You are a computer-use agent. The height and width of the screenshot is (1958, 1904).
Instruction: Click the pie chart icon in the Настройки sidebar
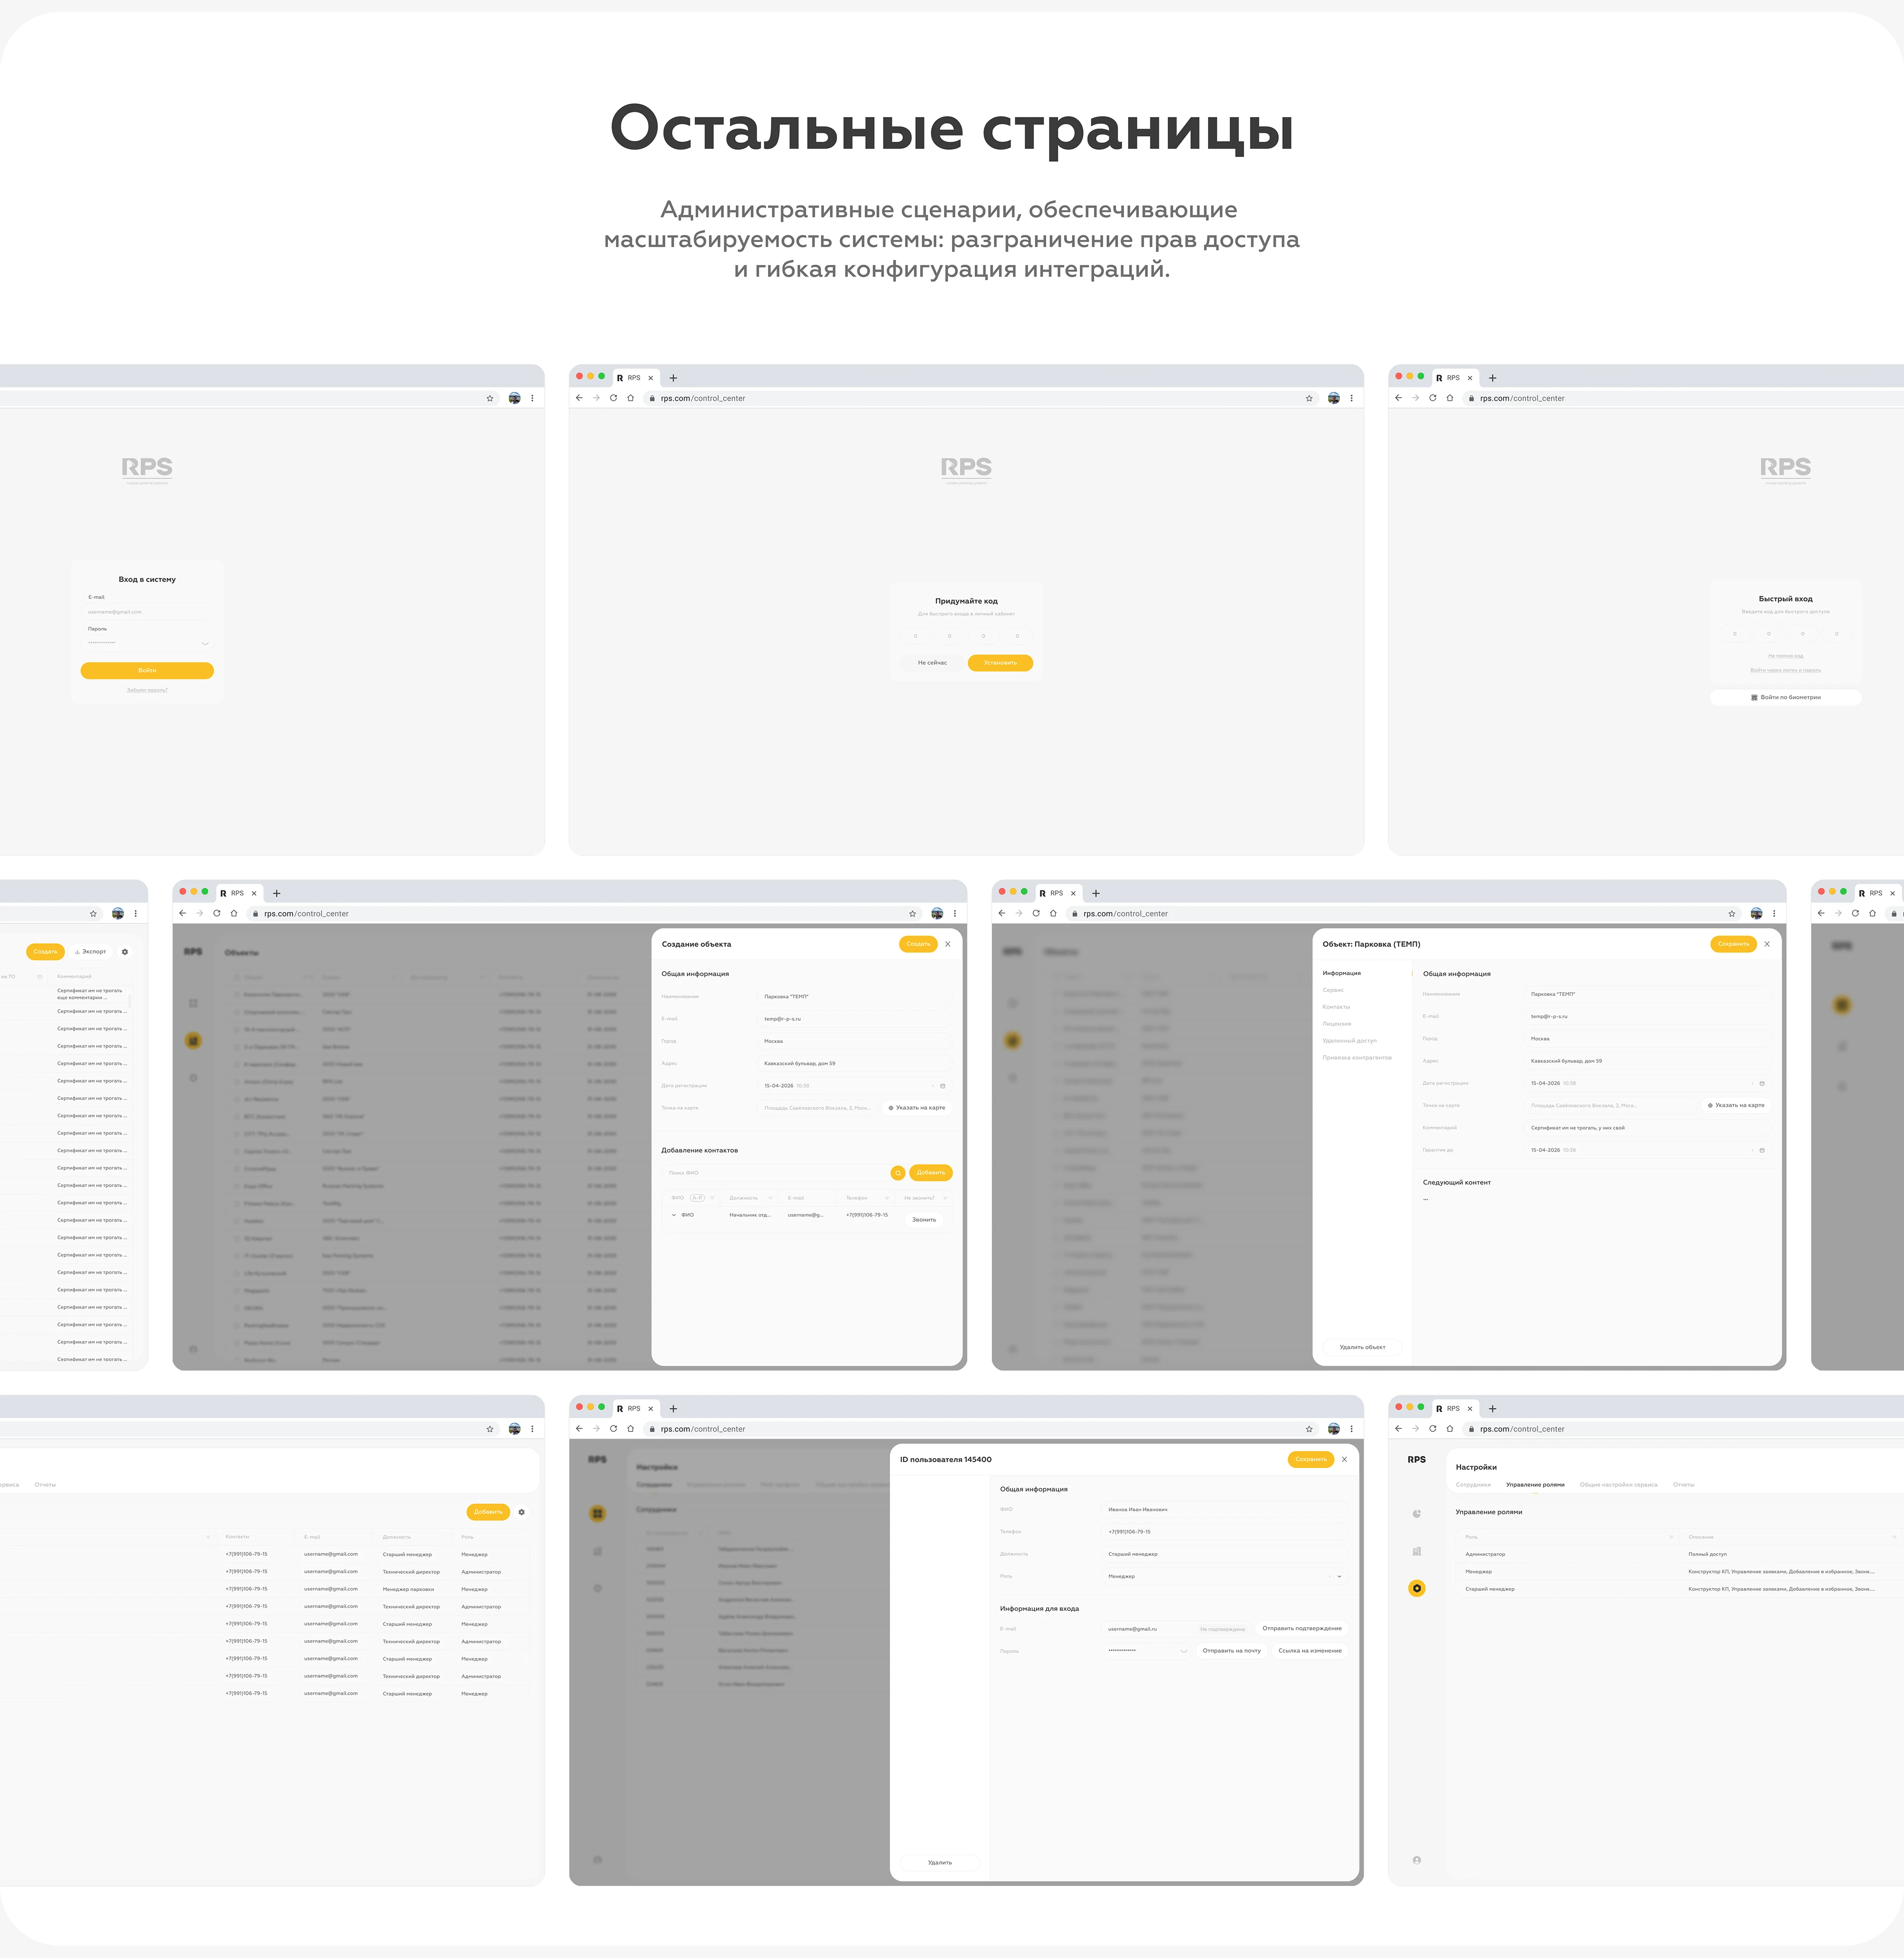coord(1416,1514)
